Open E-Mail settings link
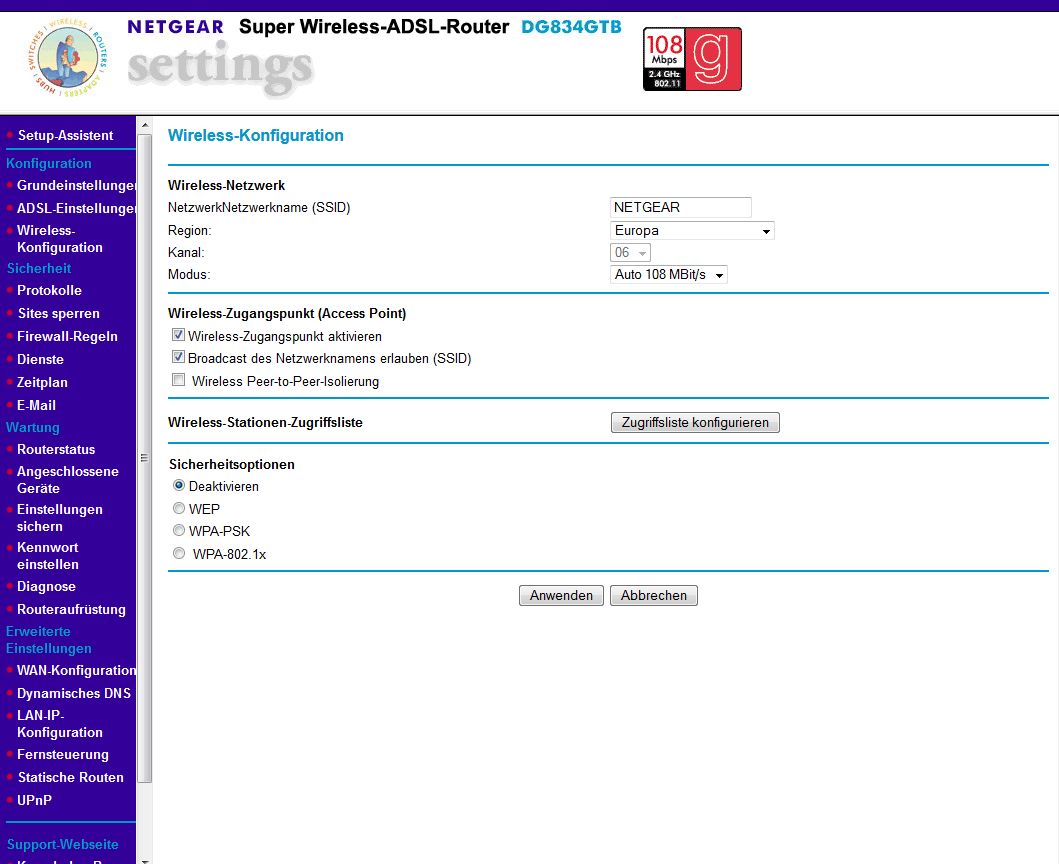Image resolution: width=1059 pixels, height=864 pixels. pyautogui.click(x=36, y=405)
